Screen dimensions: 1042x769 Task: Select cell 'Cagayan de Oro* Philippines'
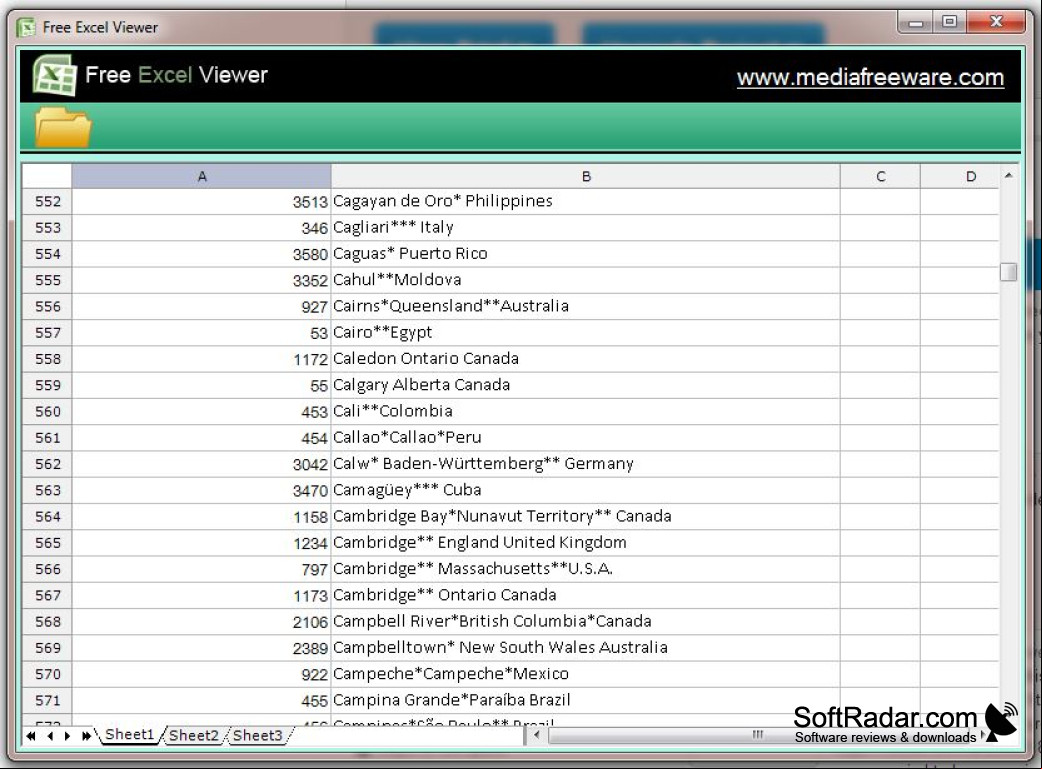coord(585,201)
